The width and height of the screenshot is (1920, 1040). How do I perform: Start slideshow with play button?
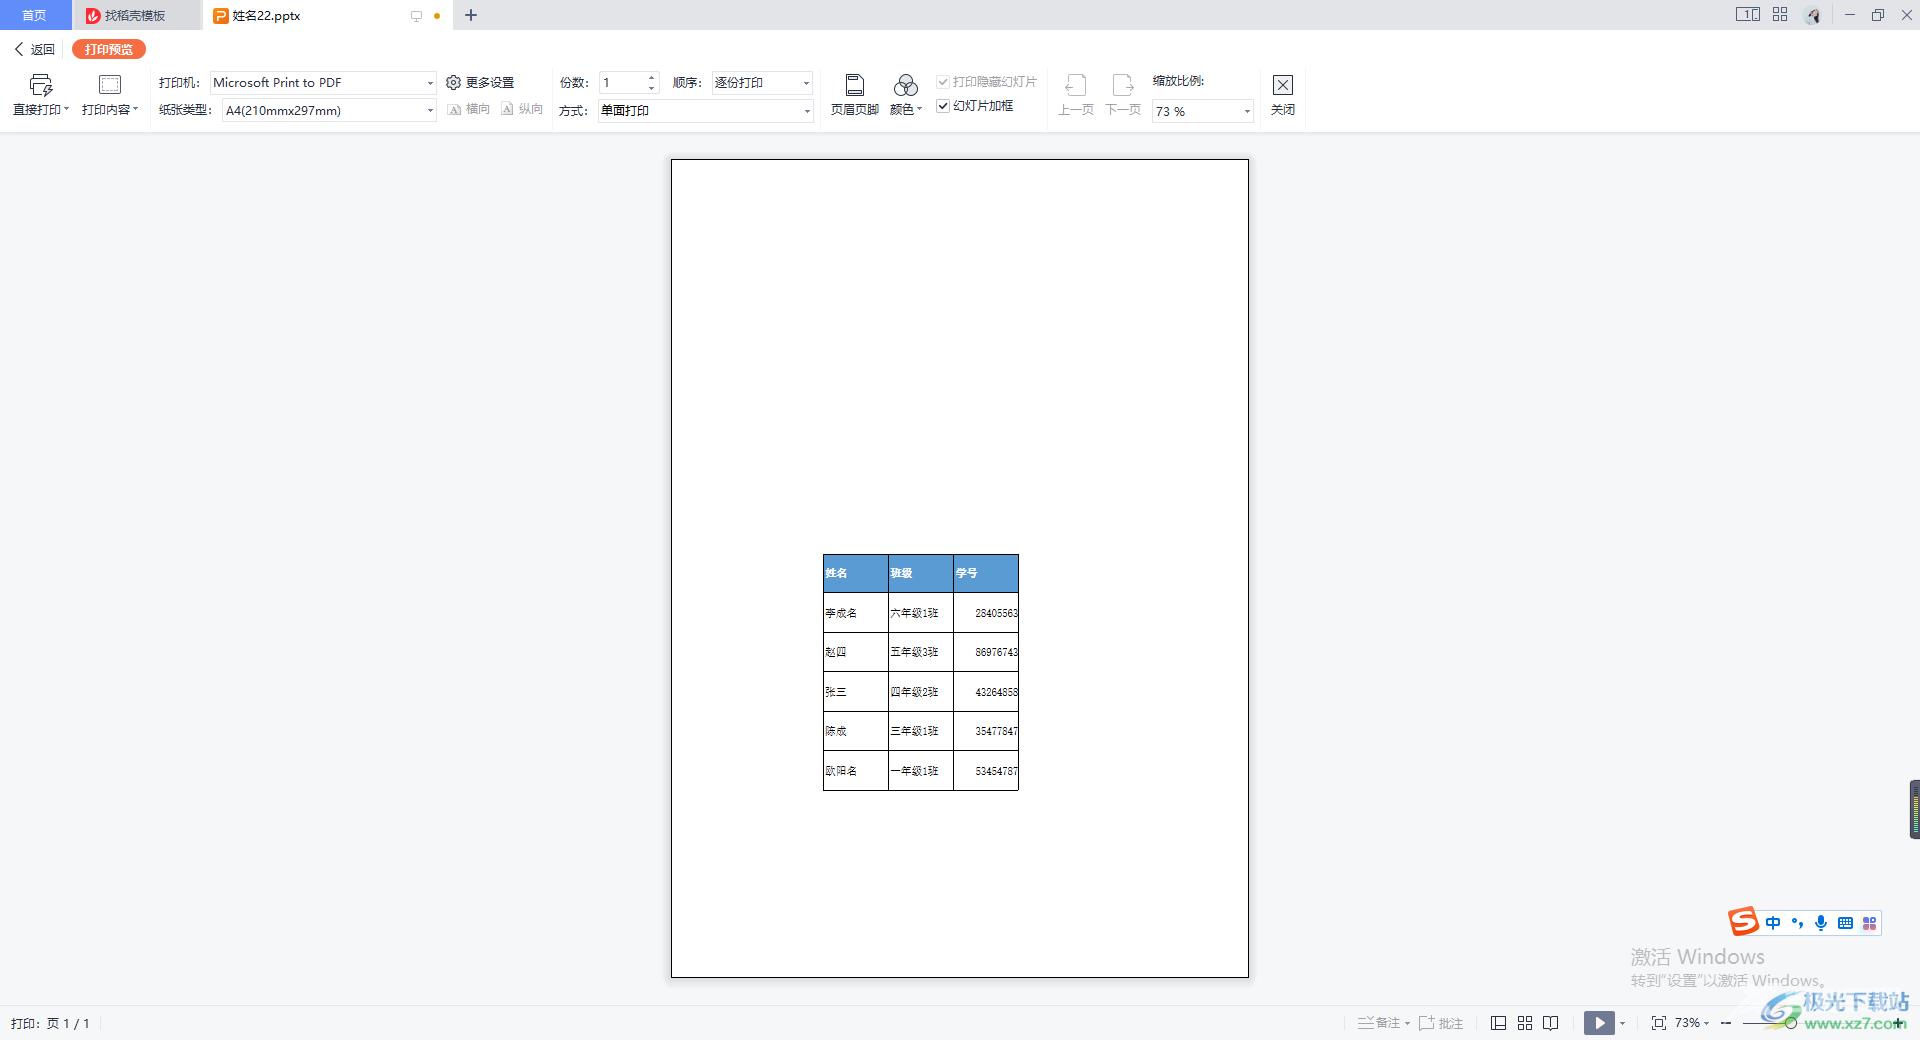1599,1023
